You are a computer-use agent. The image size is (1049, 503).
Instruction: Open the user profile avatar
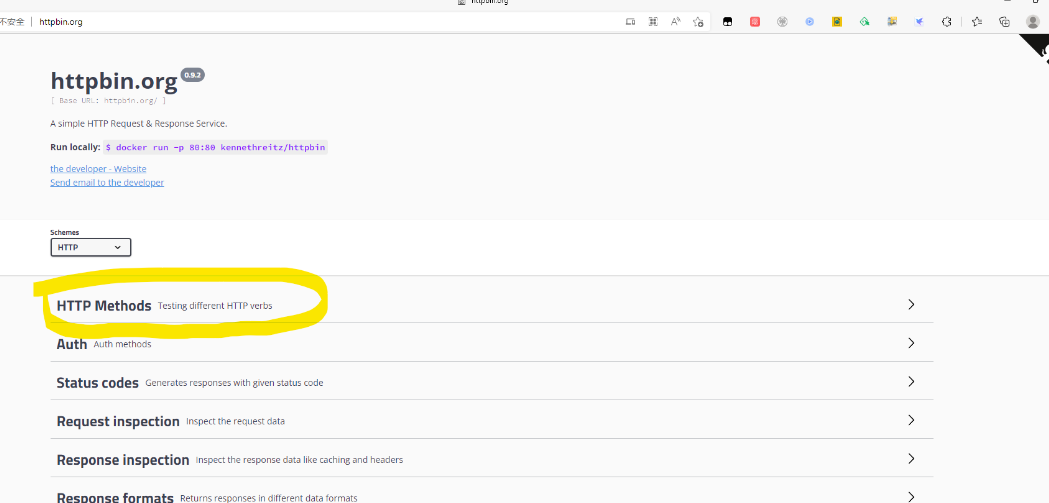tap(1032, 22)
